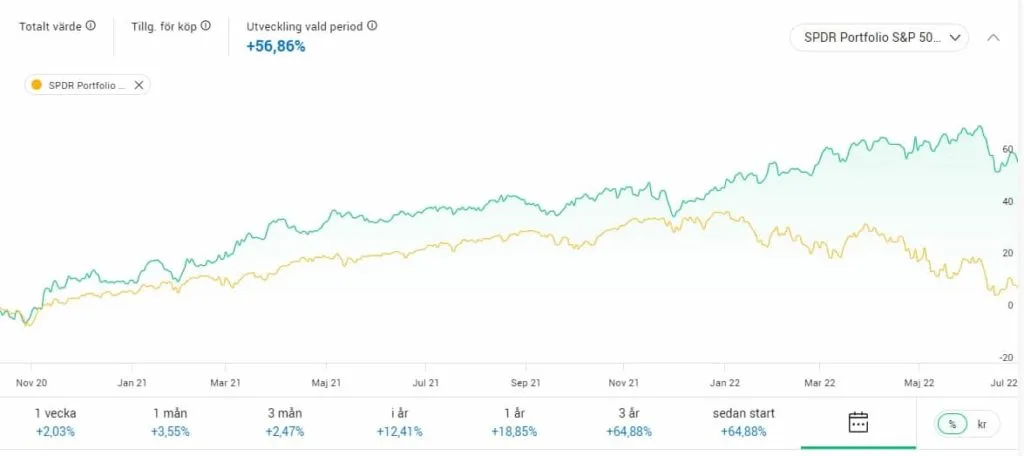
Task: Click the +56,86% performance value
Action: pyautogui.click(x=276, y=46)
